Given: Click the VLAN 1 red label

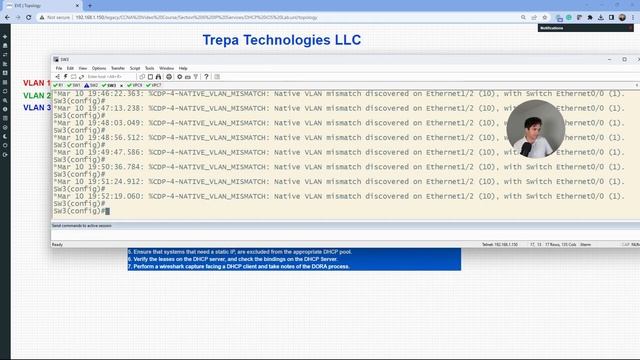Looking at the screenshot, I should pyautogui.click(x=37, y=83).
